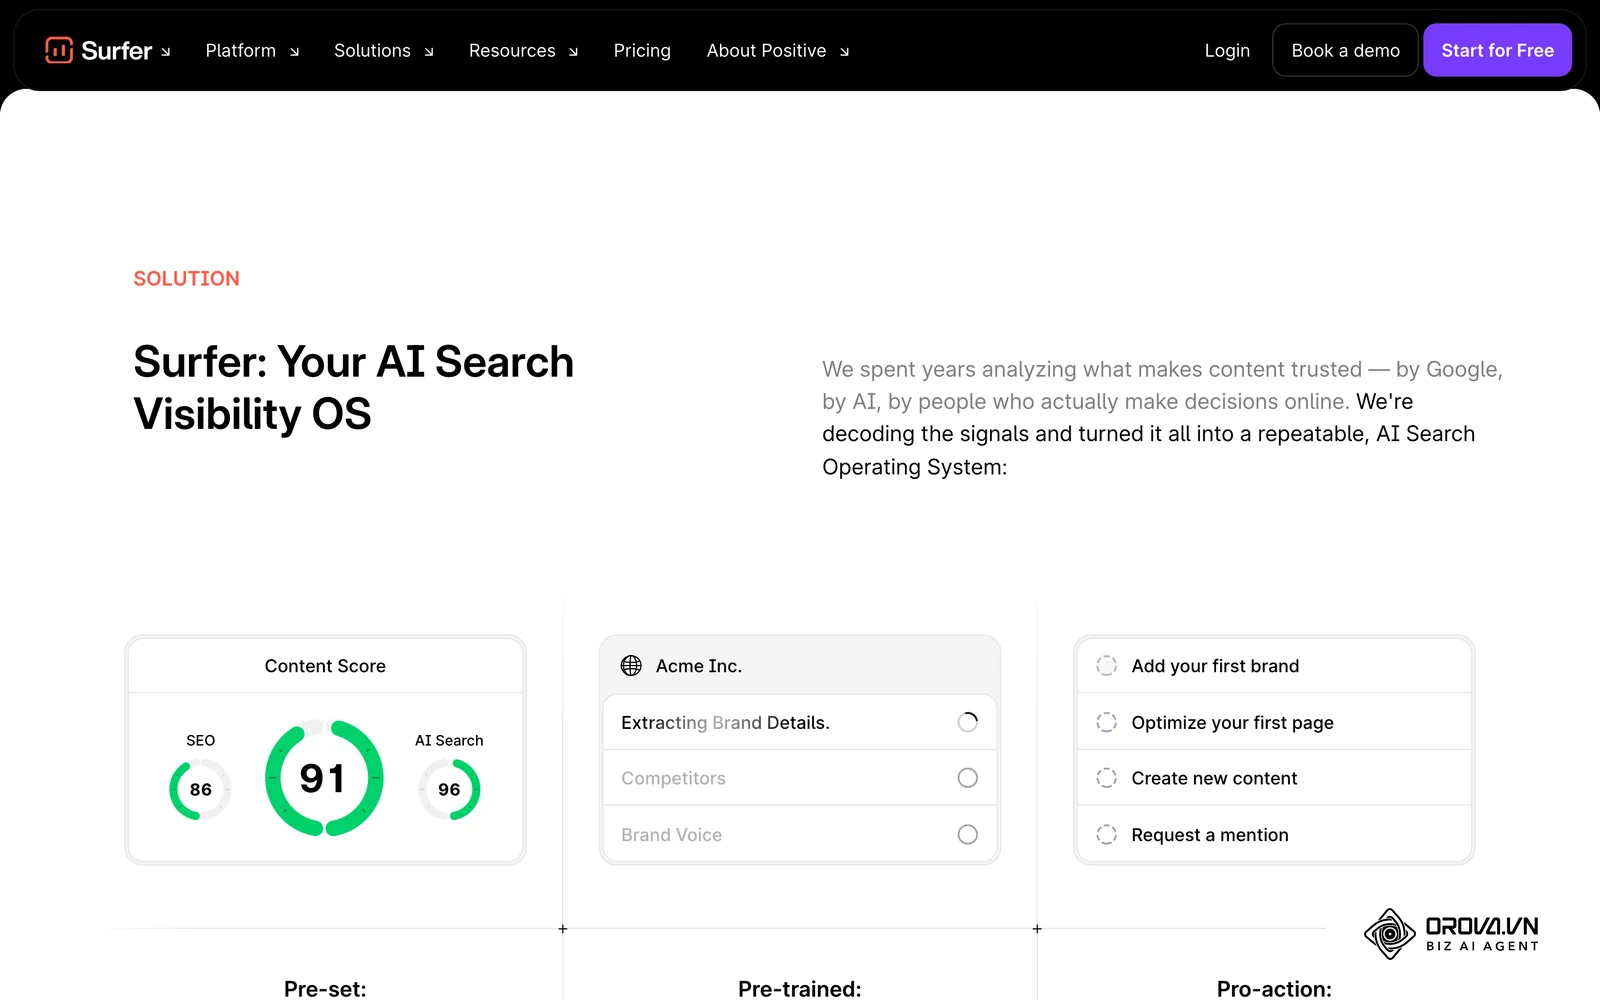Image resolution: width=1600 pixels, height=1000 pixels.
Task: Click the globe icon beside Acme Inc.
Action: 631,666
